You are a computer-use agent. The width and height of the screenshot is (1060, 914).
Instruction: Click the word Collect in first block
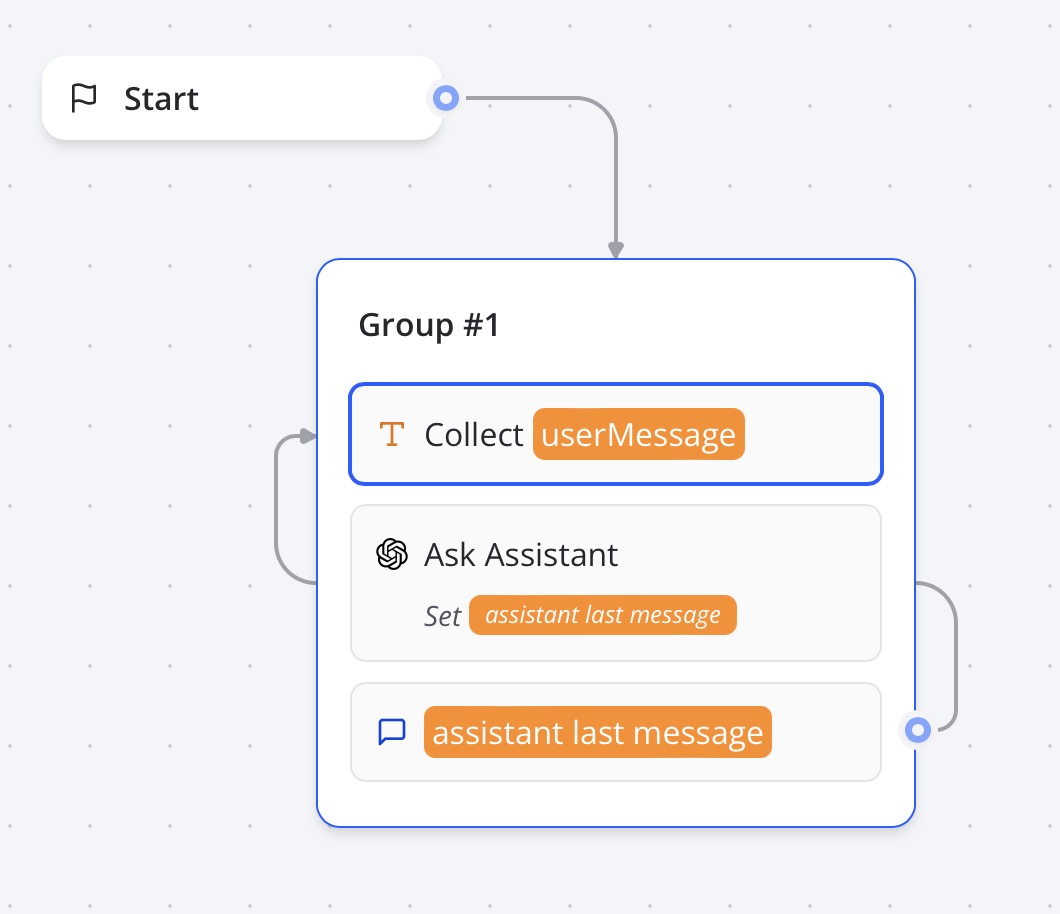pyautogui.click(x=473, y=435)
